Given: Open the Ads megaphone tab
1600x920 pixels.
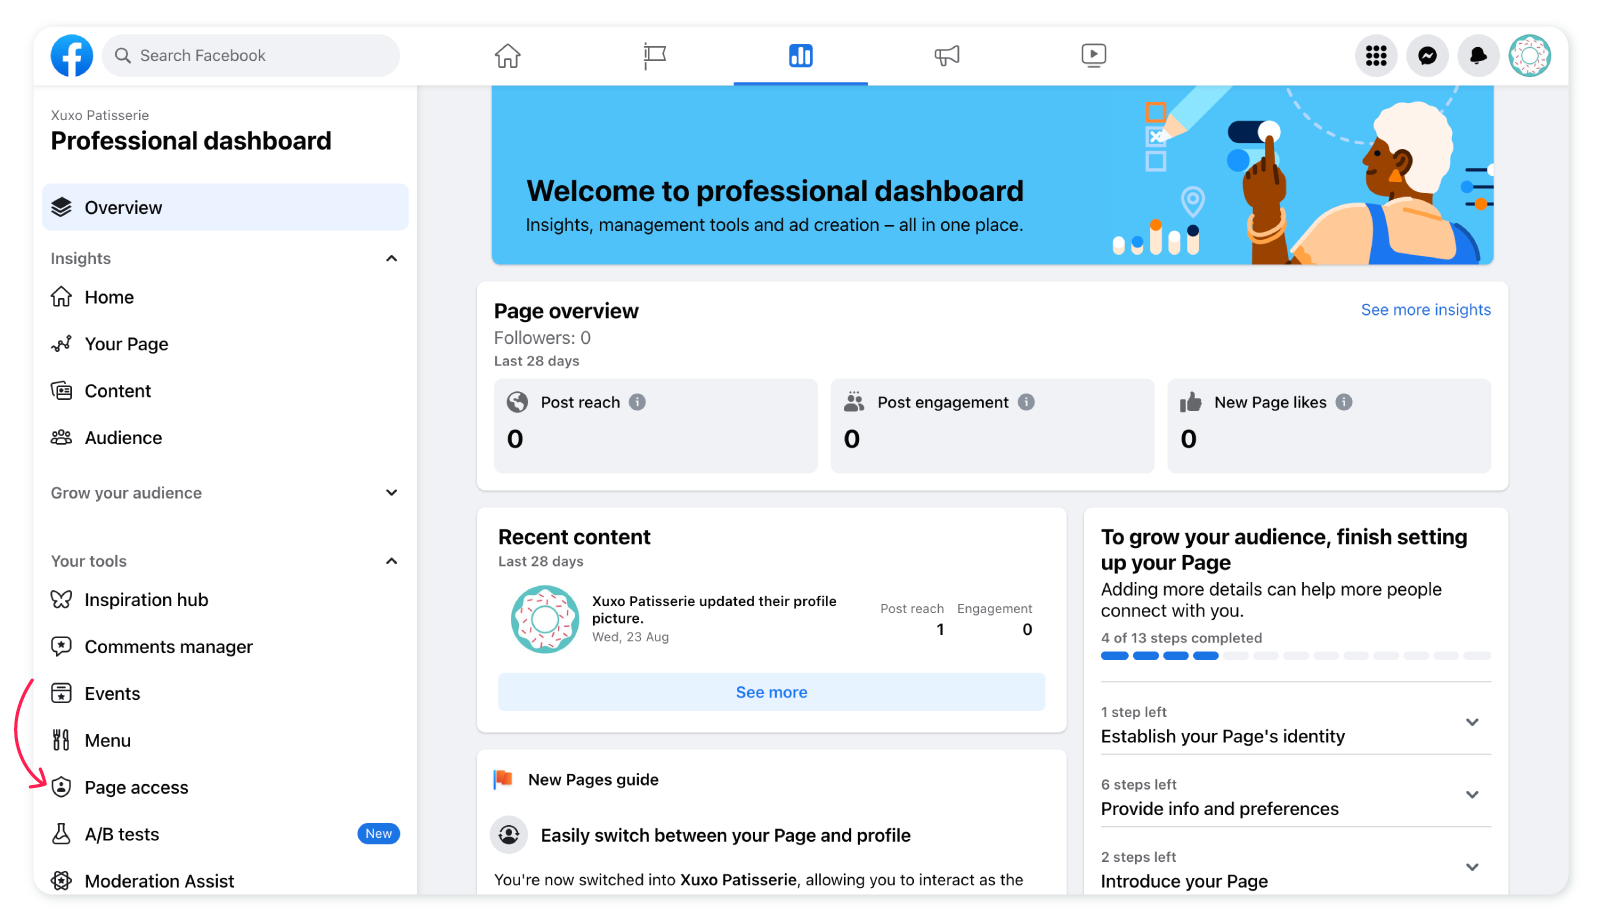Looking at the screenshot, I should (x=947, y=56).
